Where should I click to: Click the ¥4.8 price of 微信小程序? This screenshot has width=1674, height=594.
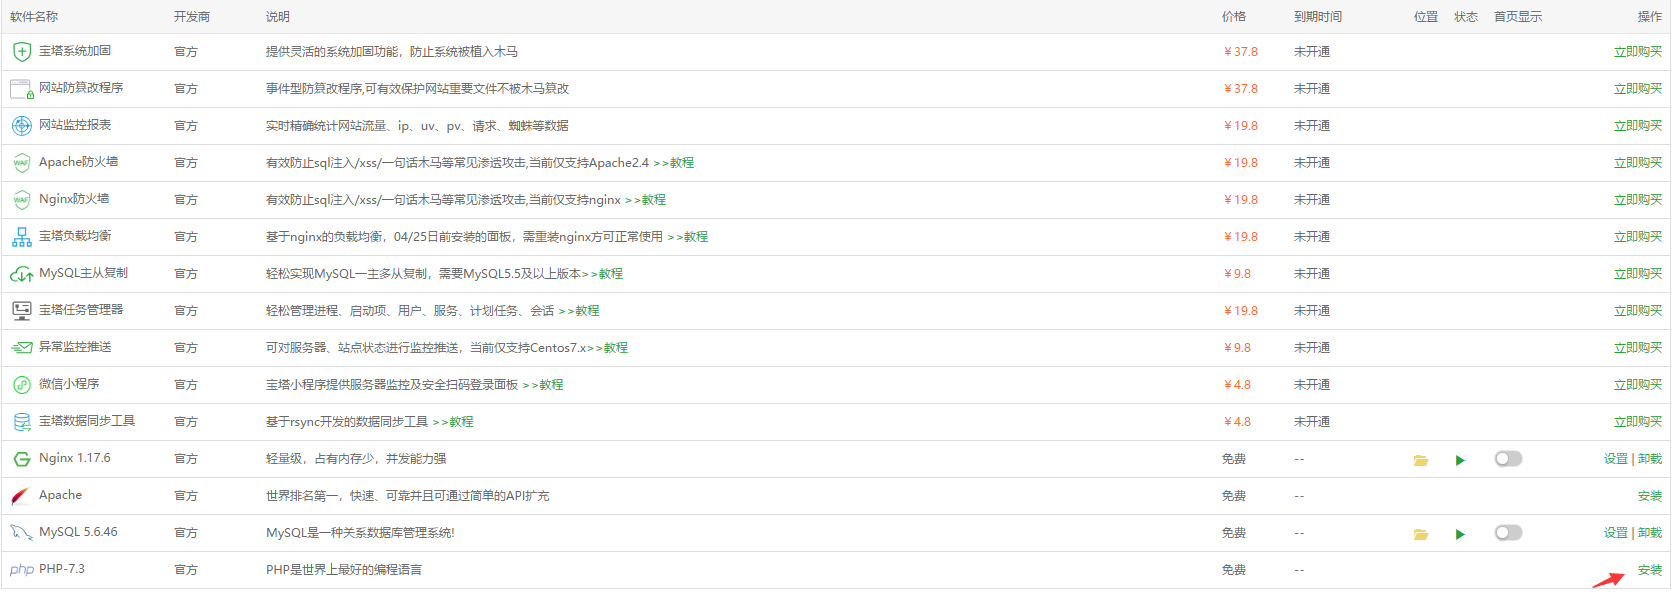tap(1238, 385)
